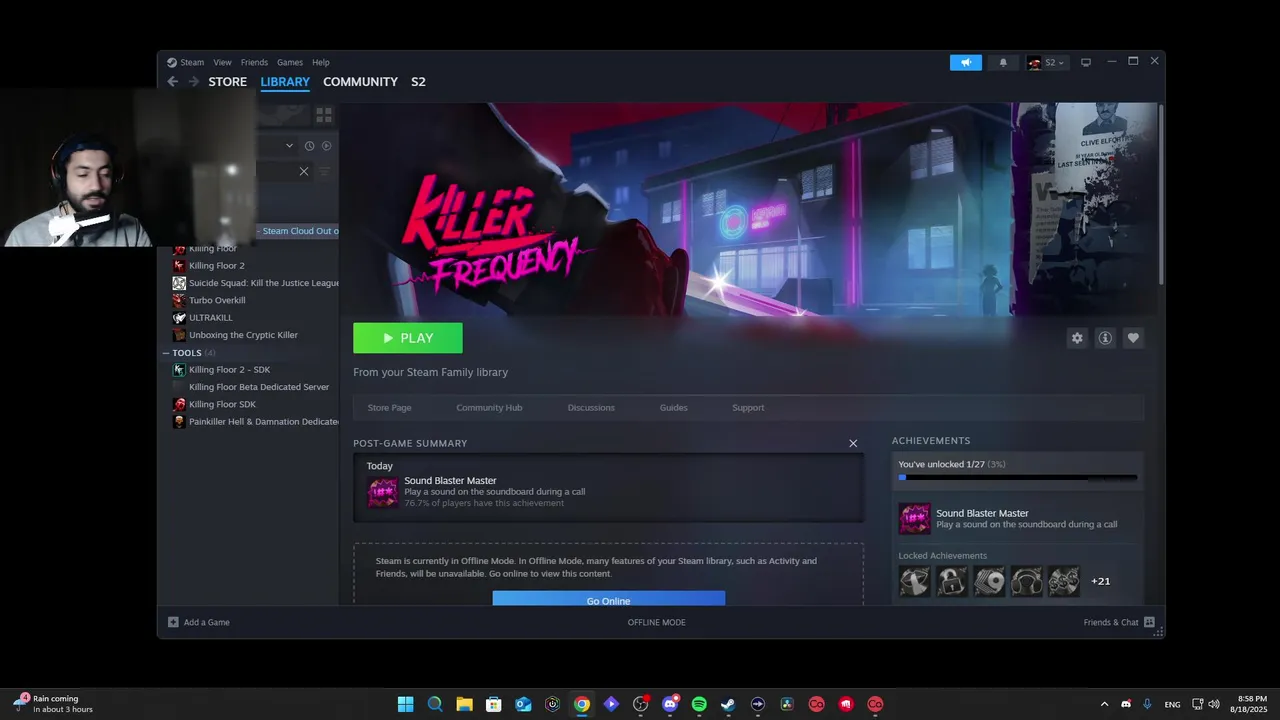
Task: Expand the library filter dropdown chevron
Action: (x=290, y=145)
